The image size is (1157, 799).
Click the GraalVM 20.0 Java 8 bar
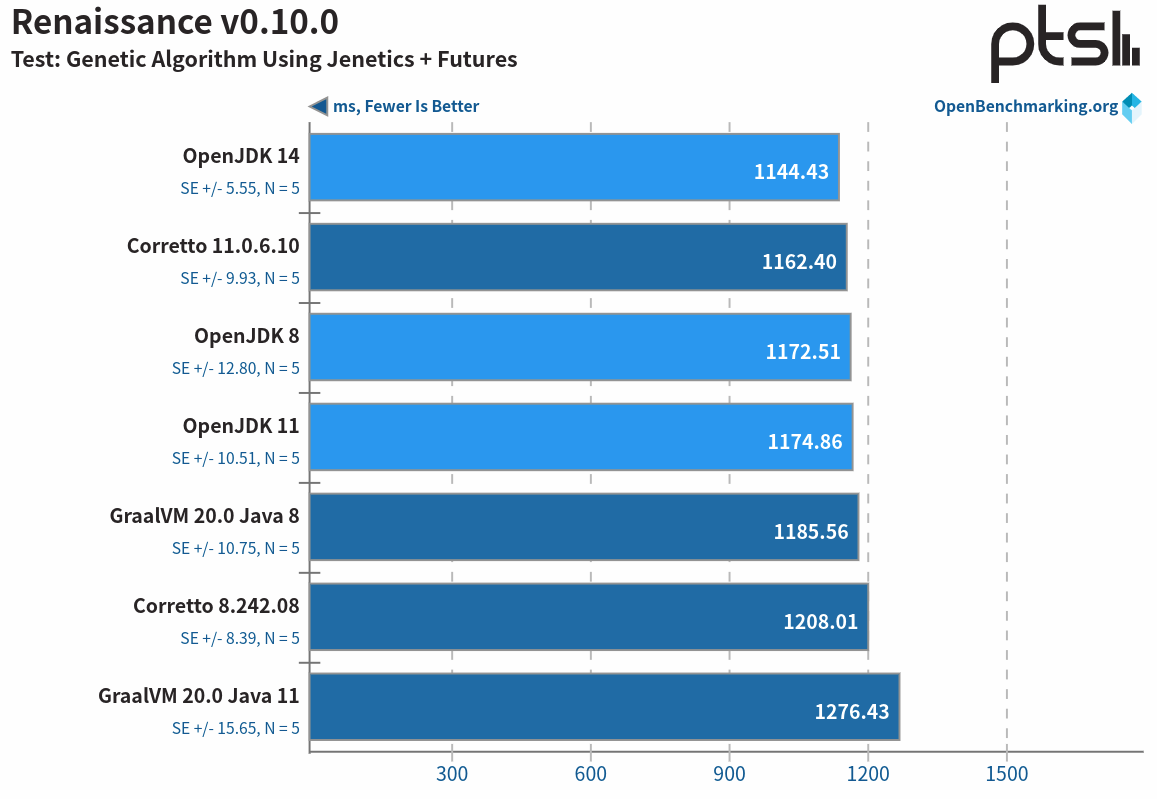coord(583,527)
